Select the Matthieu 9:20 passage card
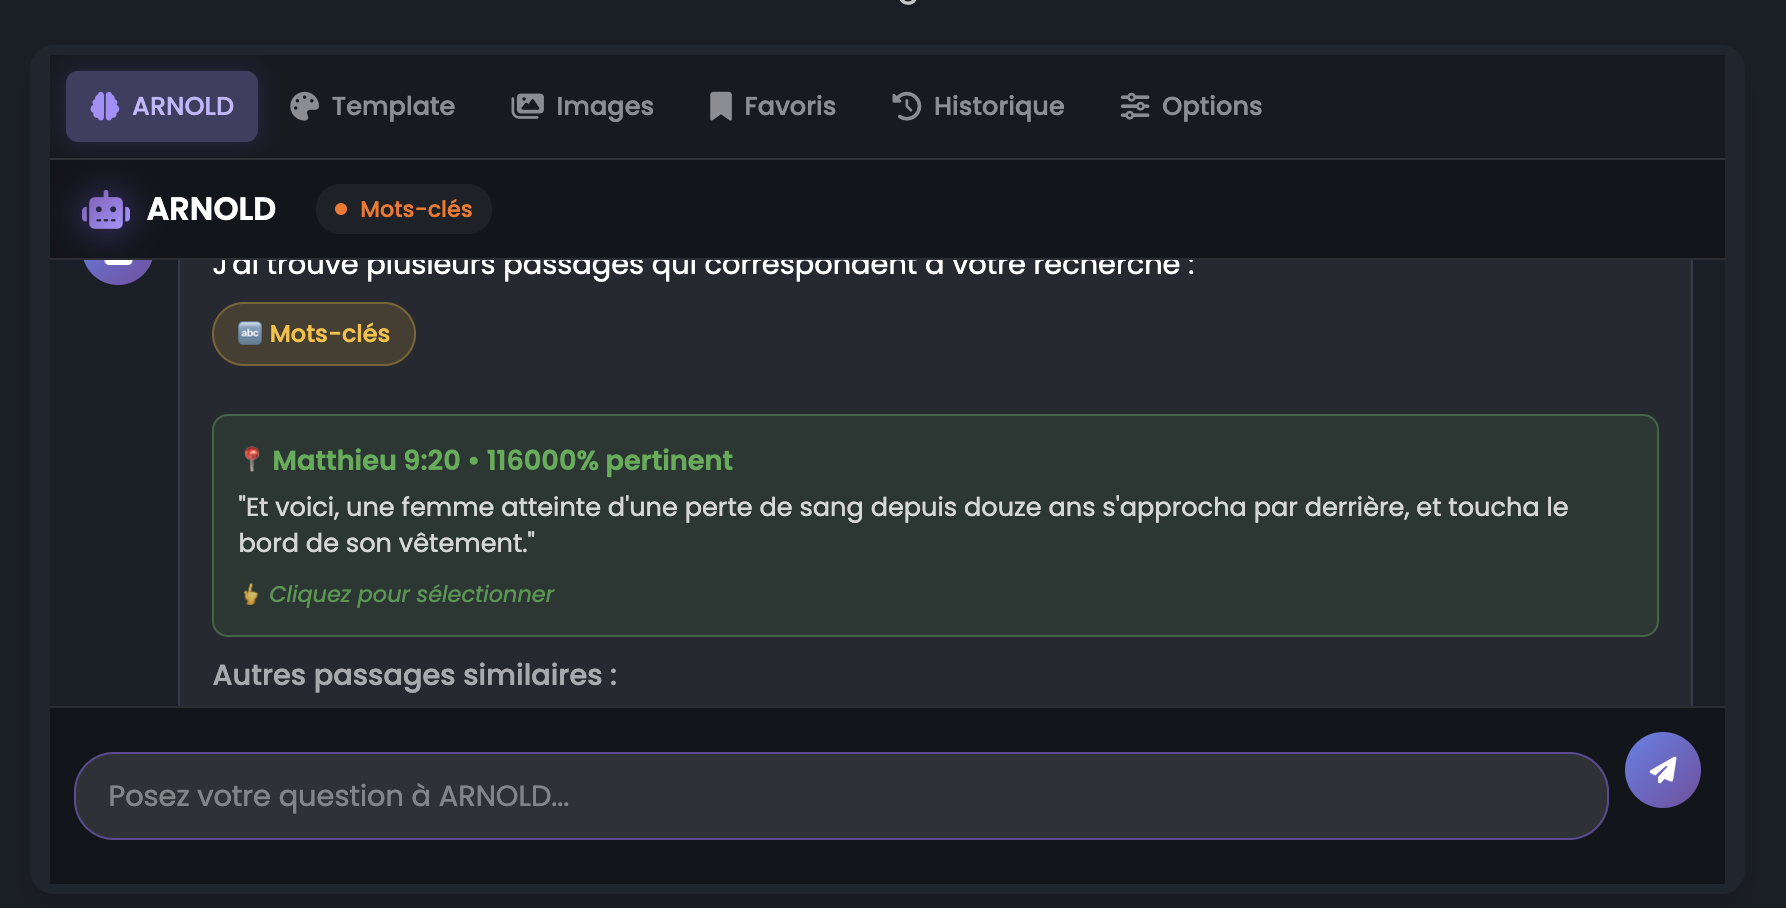This screenshot has height=908, width=1786. [935, 525]
